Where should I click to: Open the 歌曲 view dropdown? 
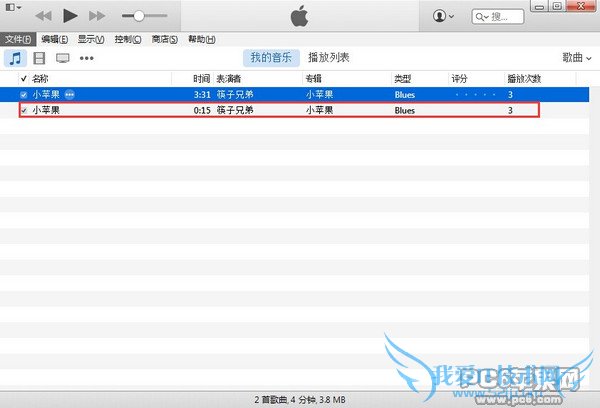577,58
